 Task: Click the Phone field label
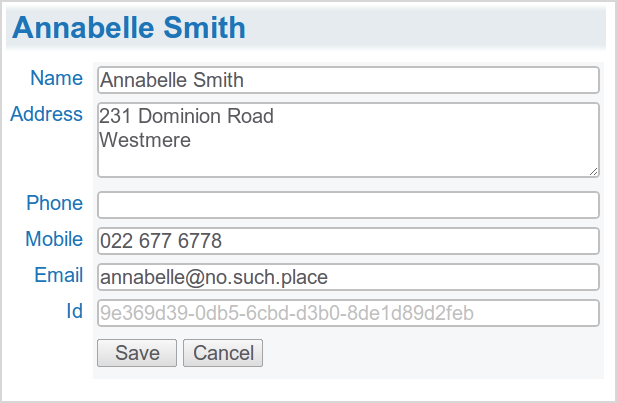[55, 203]
